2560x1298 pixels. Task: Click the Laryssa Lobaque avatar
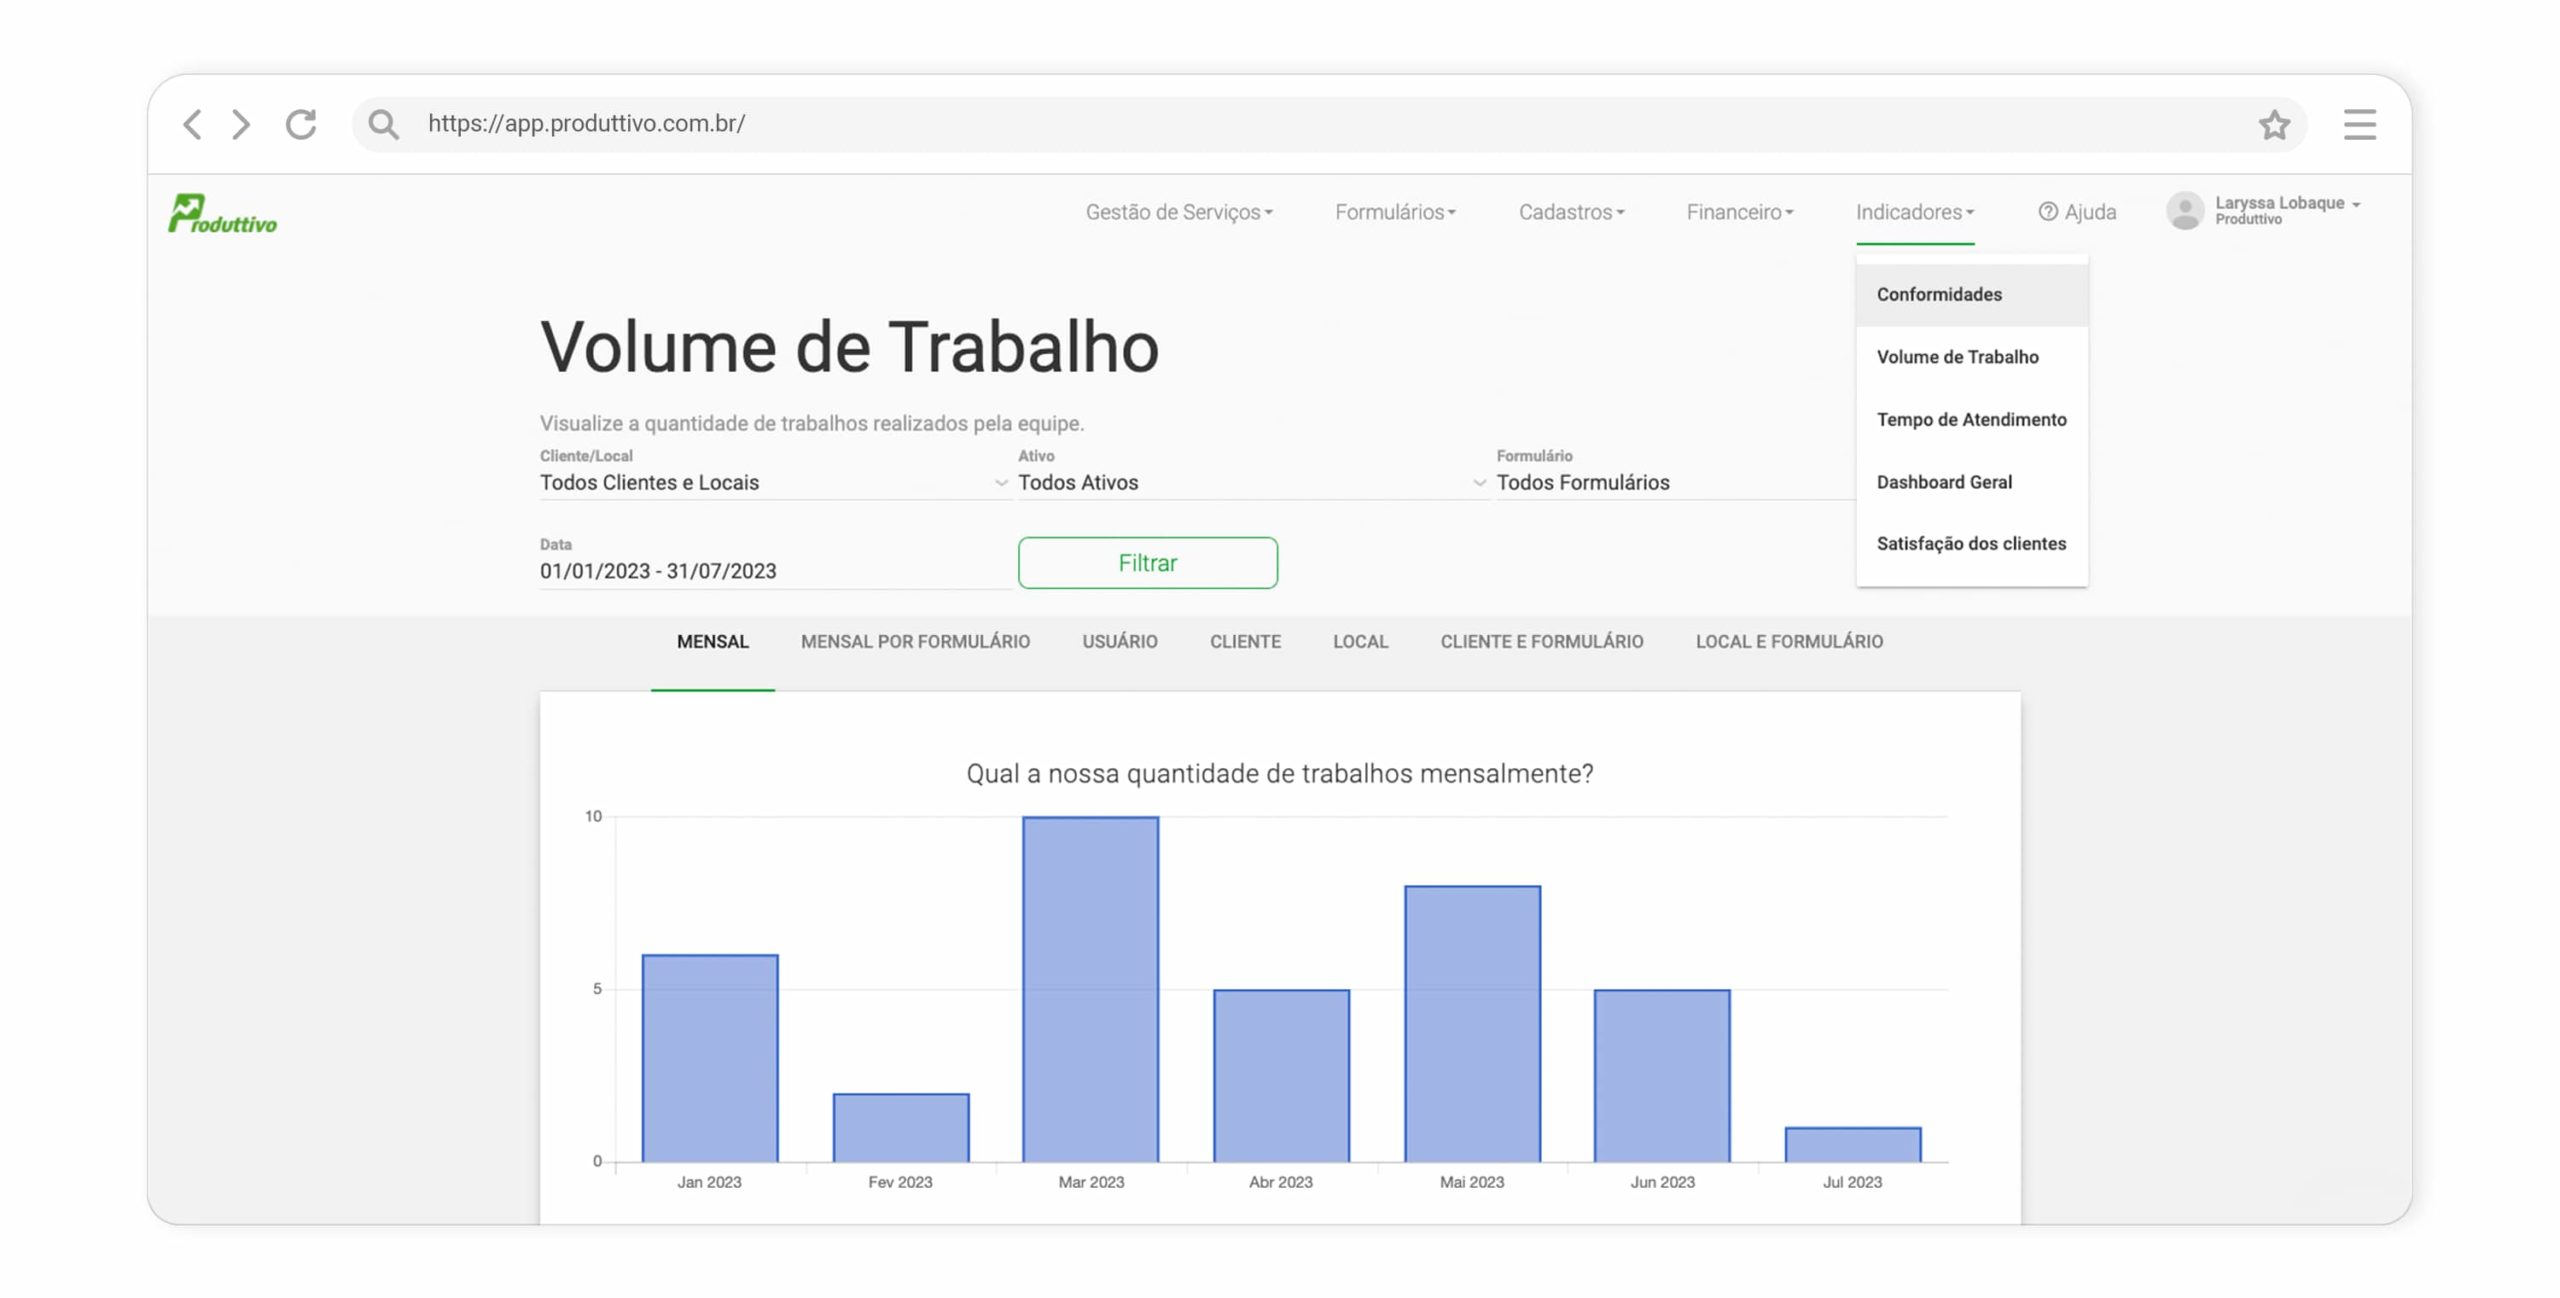click(x=2186, y=211)
